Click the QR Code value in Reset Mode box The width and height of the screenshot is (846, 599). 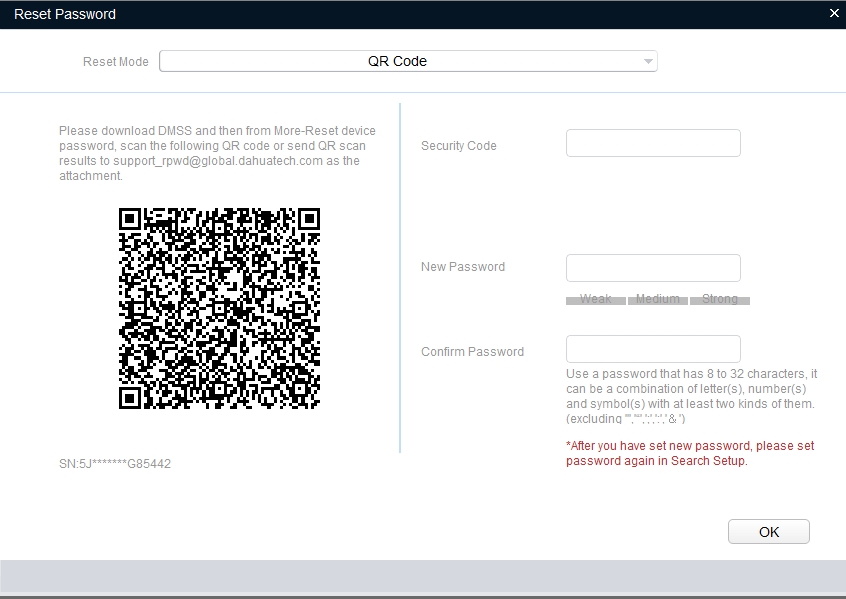[x=397, y=61]
